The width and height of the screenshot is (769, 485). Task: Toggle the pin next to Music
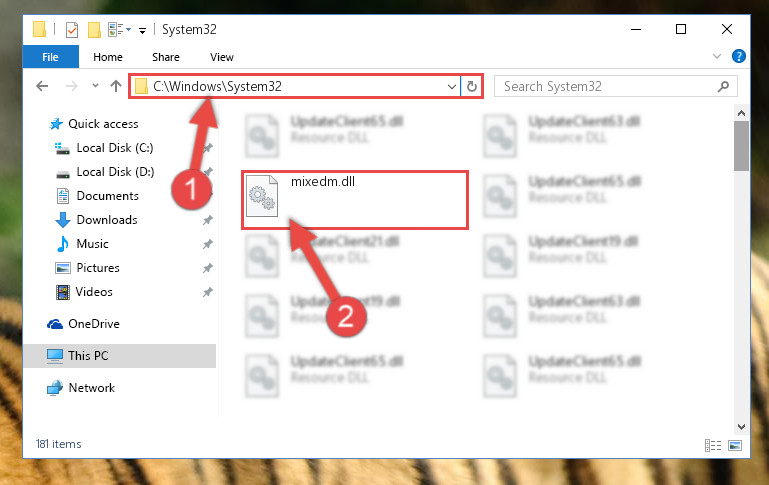(208, 244)
